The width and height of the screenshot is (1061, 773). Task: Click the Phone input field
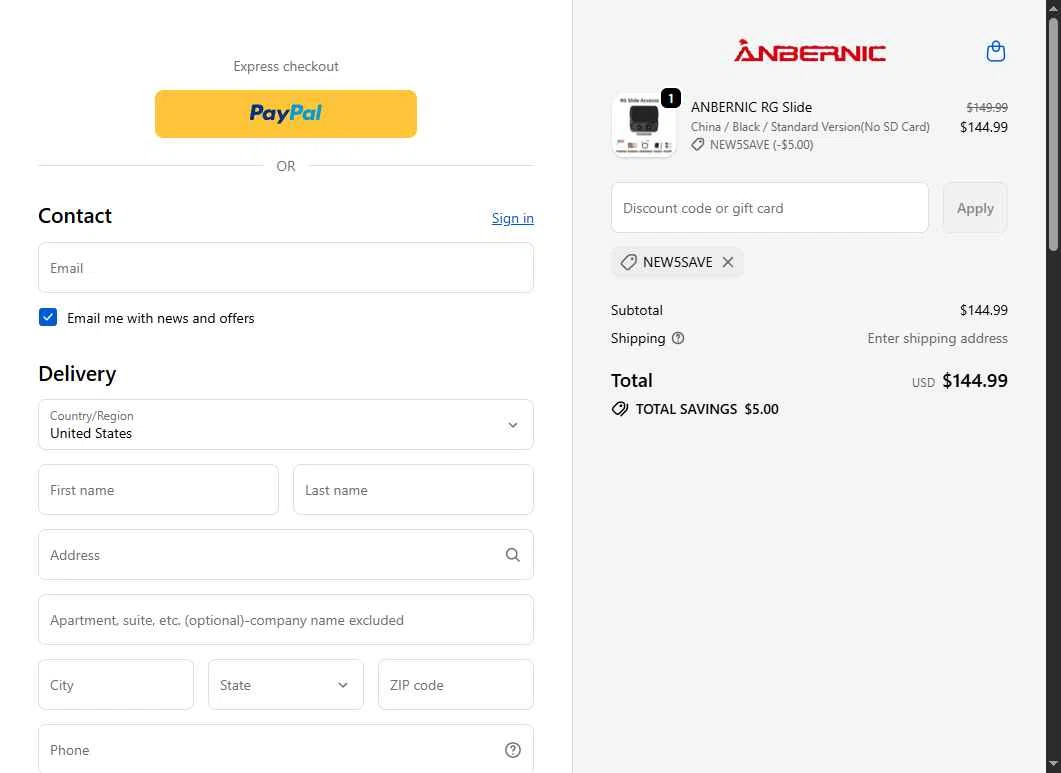(286, 749)
